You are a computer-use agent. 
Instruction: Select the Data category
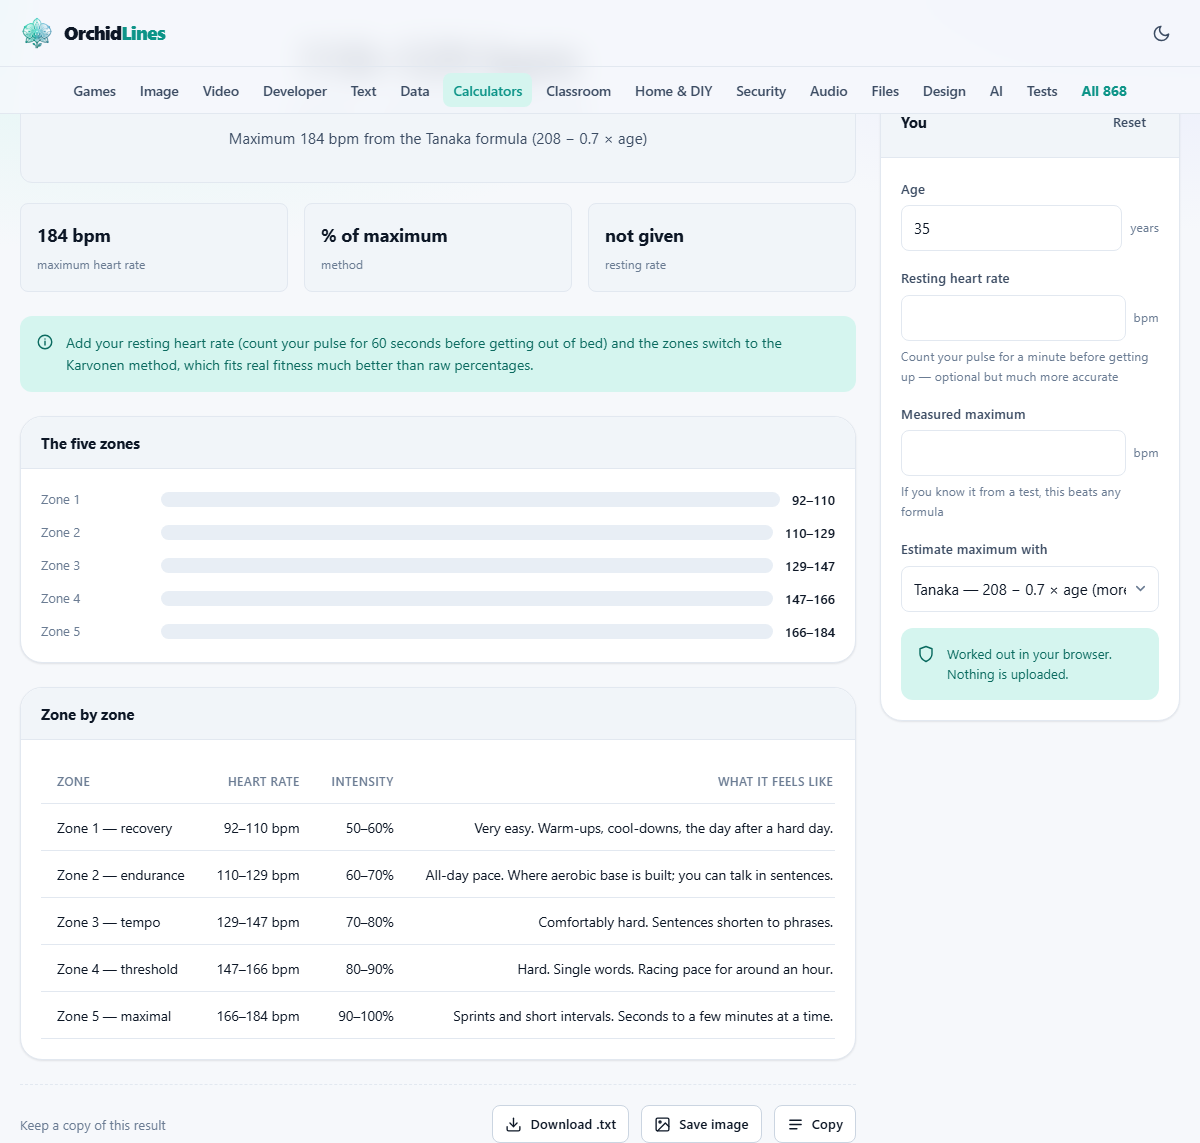[415, 91]
